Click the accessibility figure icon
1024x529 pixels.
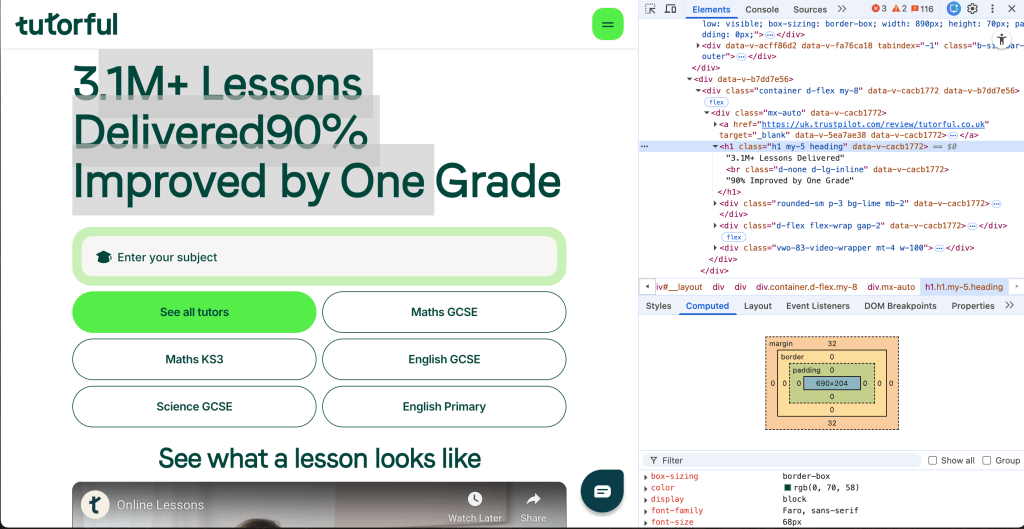pyautogui.click(x=1001, y=40)
